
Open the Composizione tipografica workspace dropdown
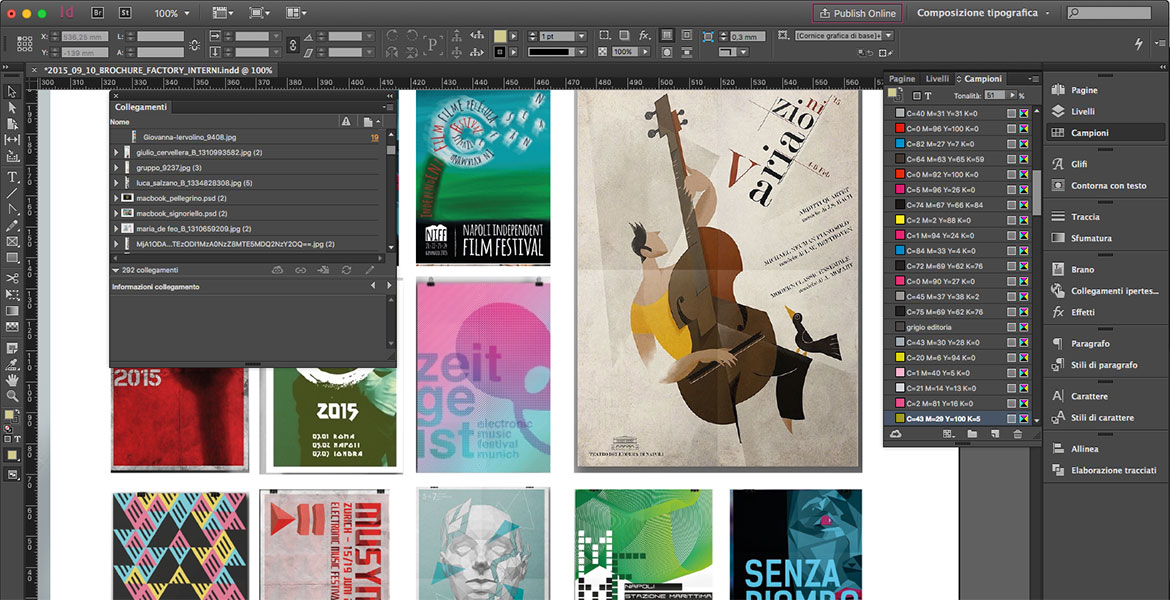click(983, 13)
